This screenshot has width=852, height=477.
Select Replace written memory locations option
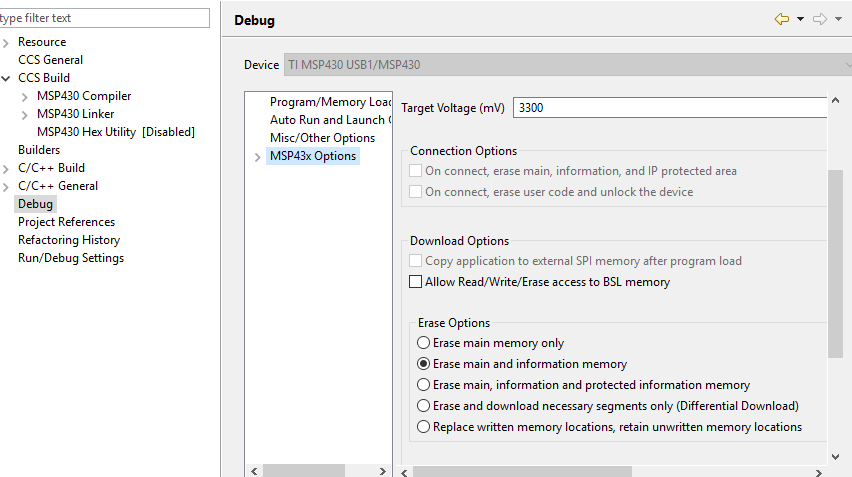[x=424, y=427]
